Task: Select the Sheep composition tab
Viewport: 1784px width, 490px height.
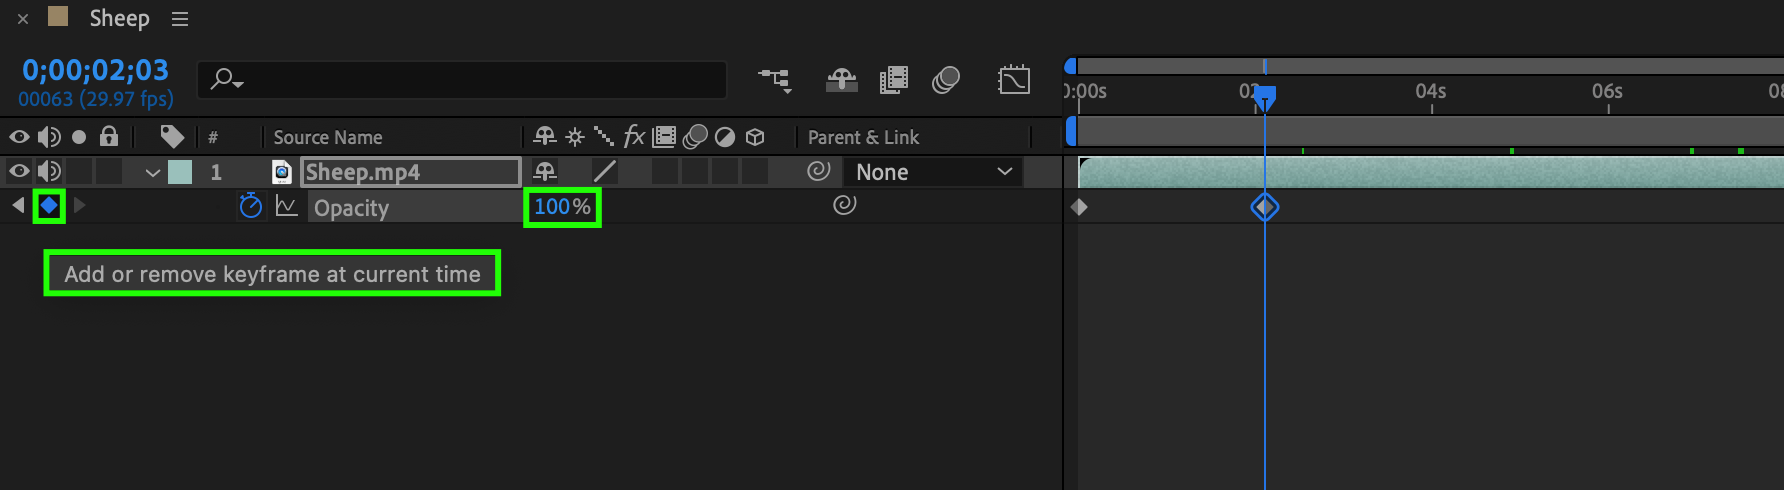Action: tap(118, 18)
